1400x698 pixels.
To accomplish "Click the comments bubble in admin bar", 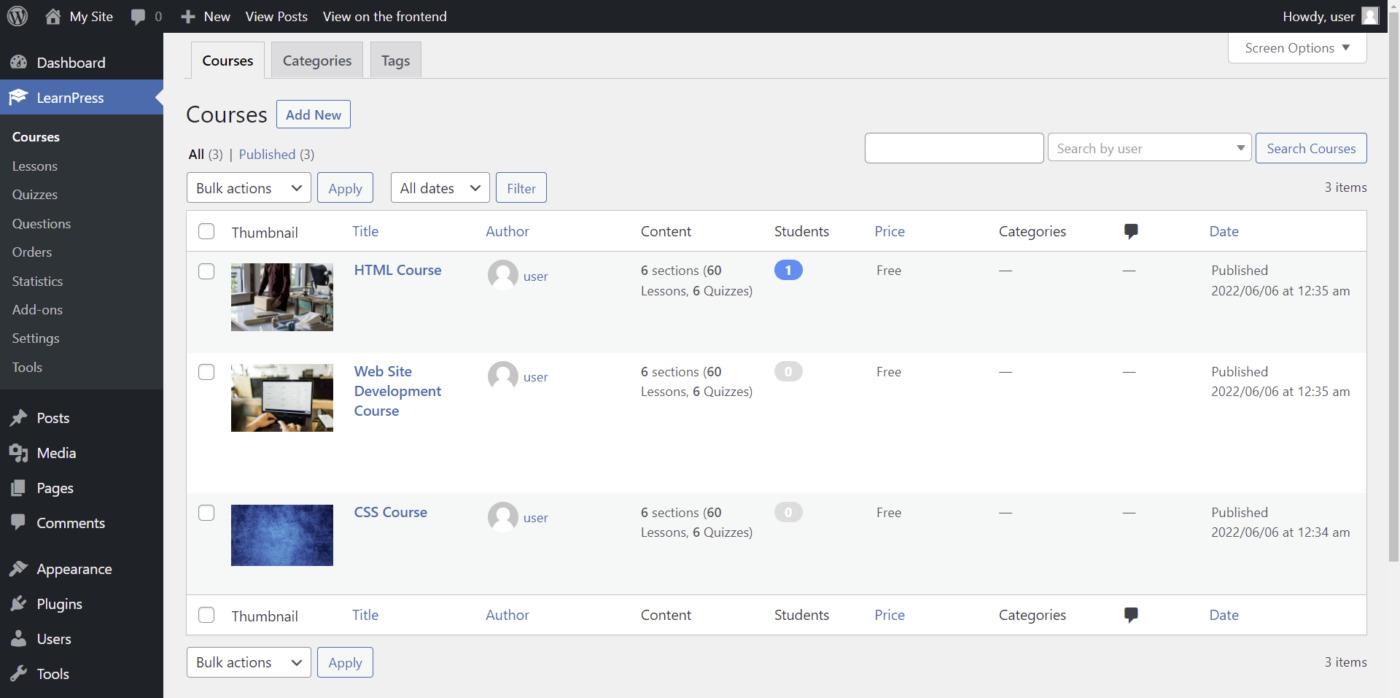I will [138, 16].
